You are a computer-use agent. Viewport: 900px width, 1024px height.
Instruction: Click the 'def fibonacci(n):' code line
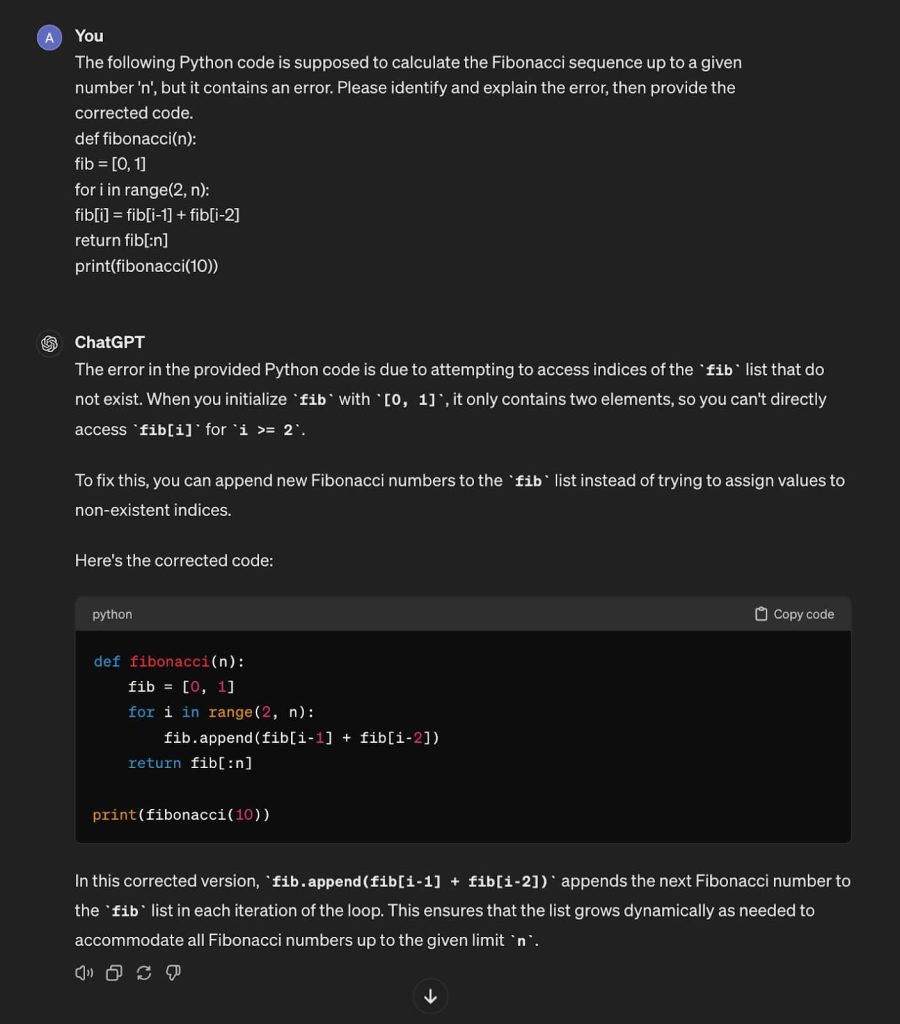point(169,661)
